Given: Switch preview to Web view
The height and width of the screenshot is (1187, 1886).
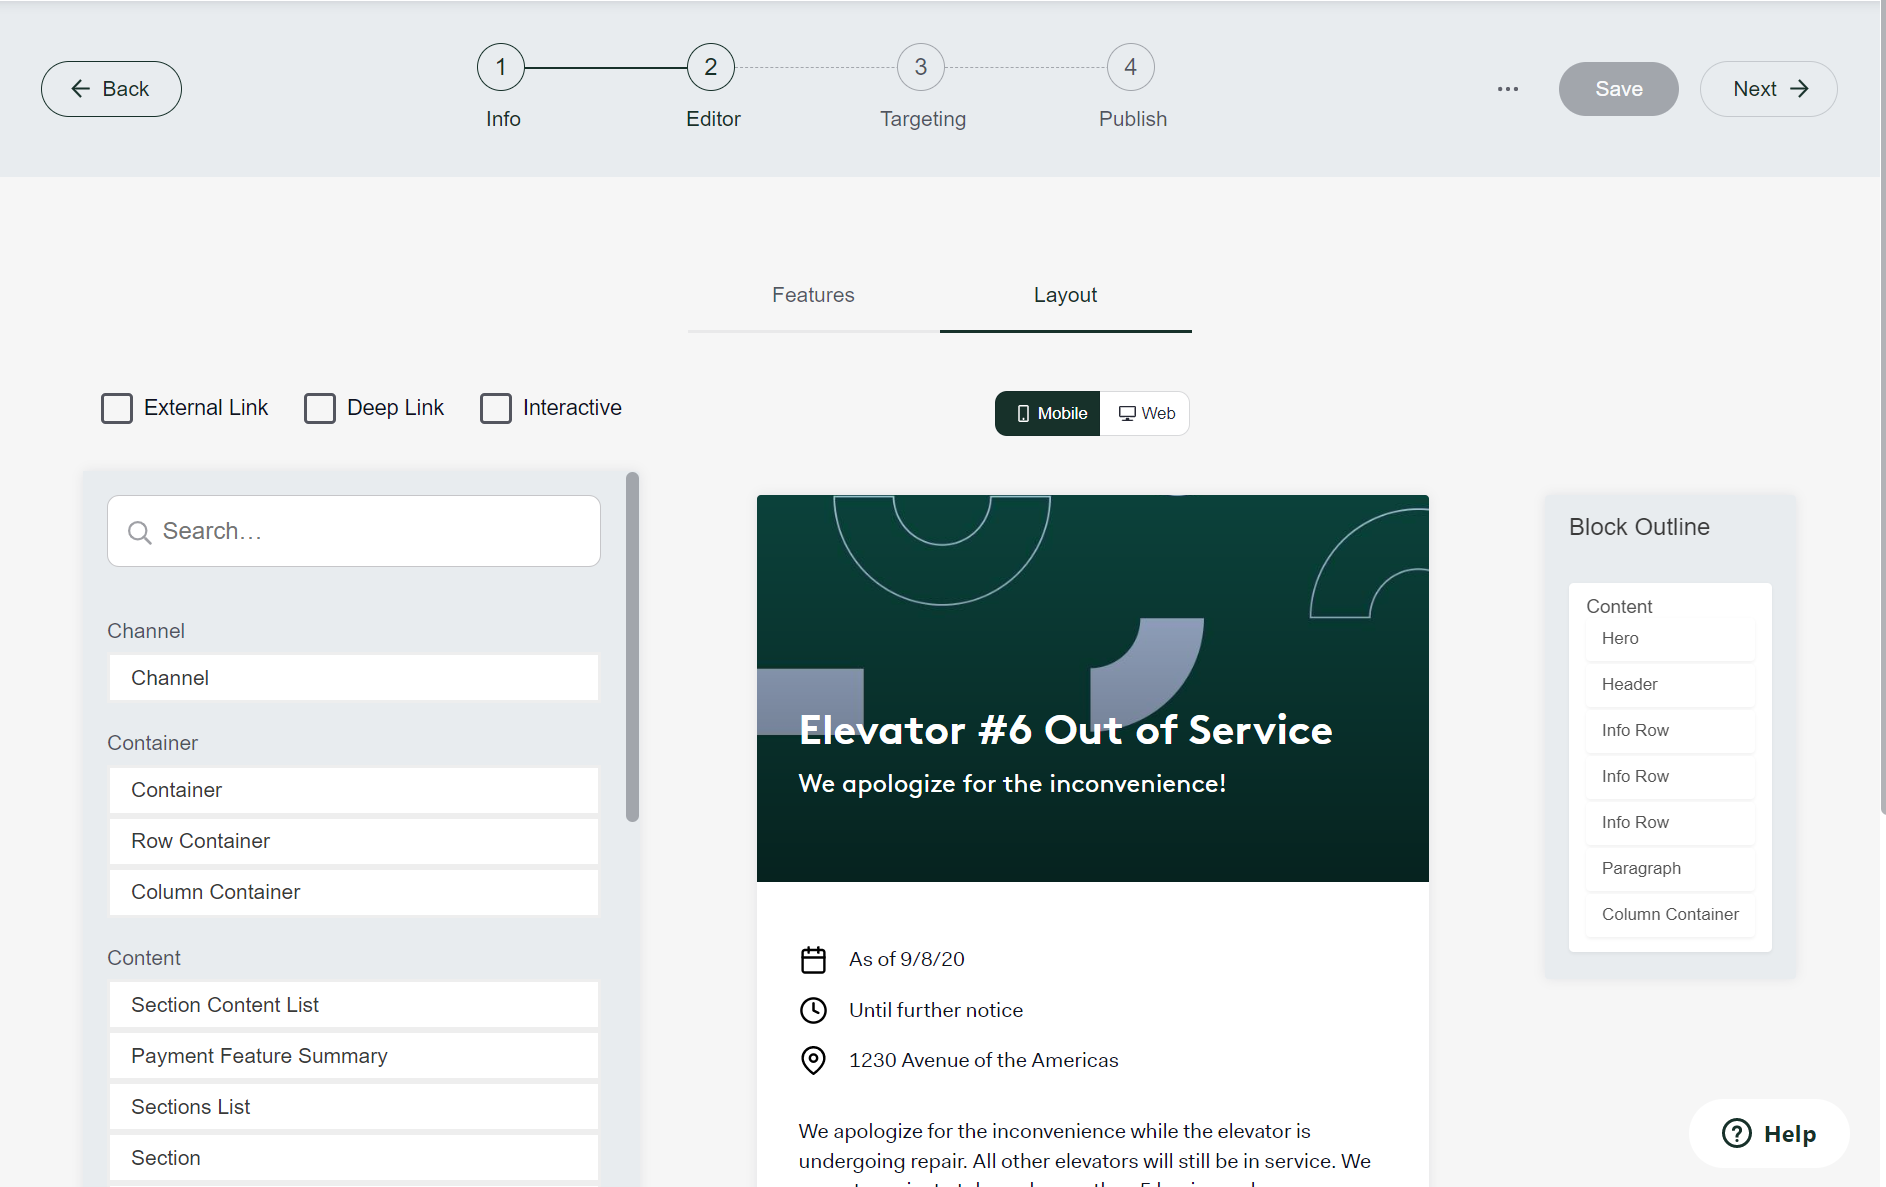Looking at the screenshot, I should pyautogui.click(x=1146, y=413).
